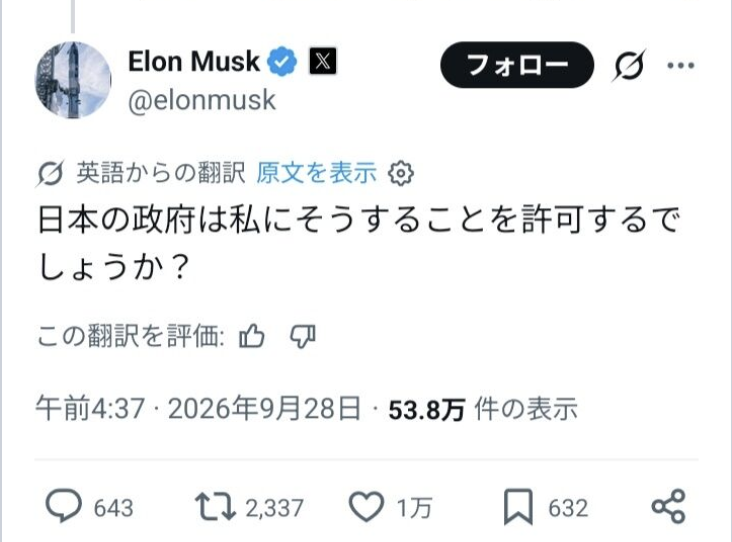732x542 pixels.
Task: Follow the account with フォロー button
Action: point(517,64)
